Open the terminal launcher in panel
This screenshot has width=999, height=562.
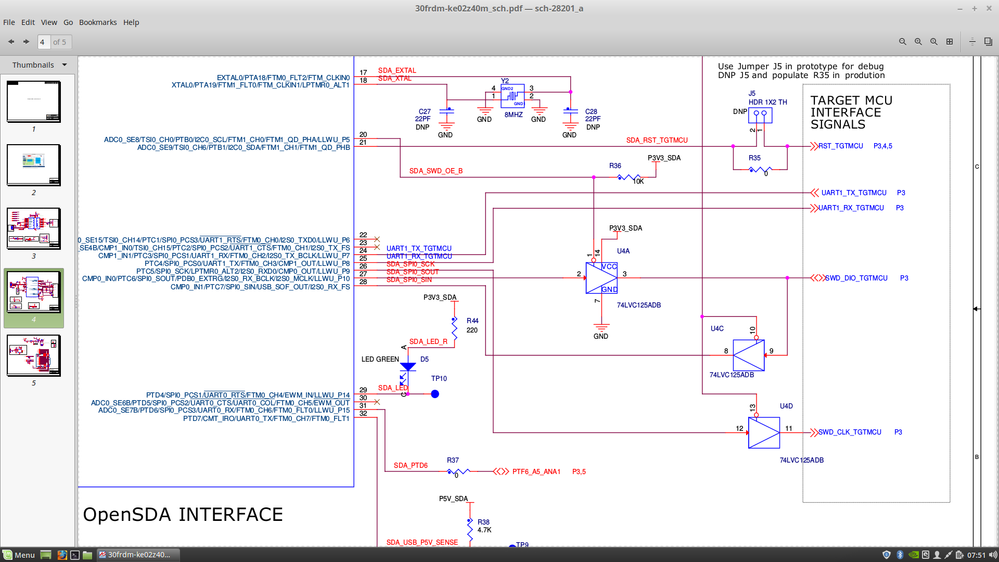(x=75, y=555)
